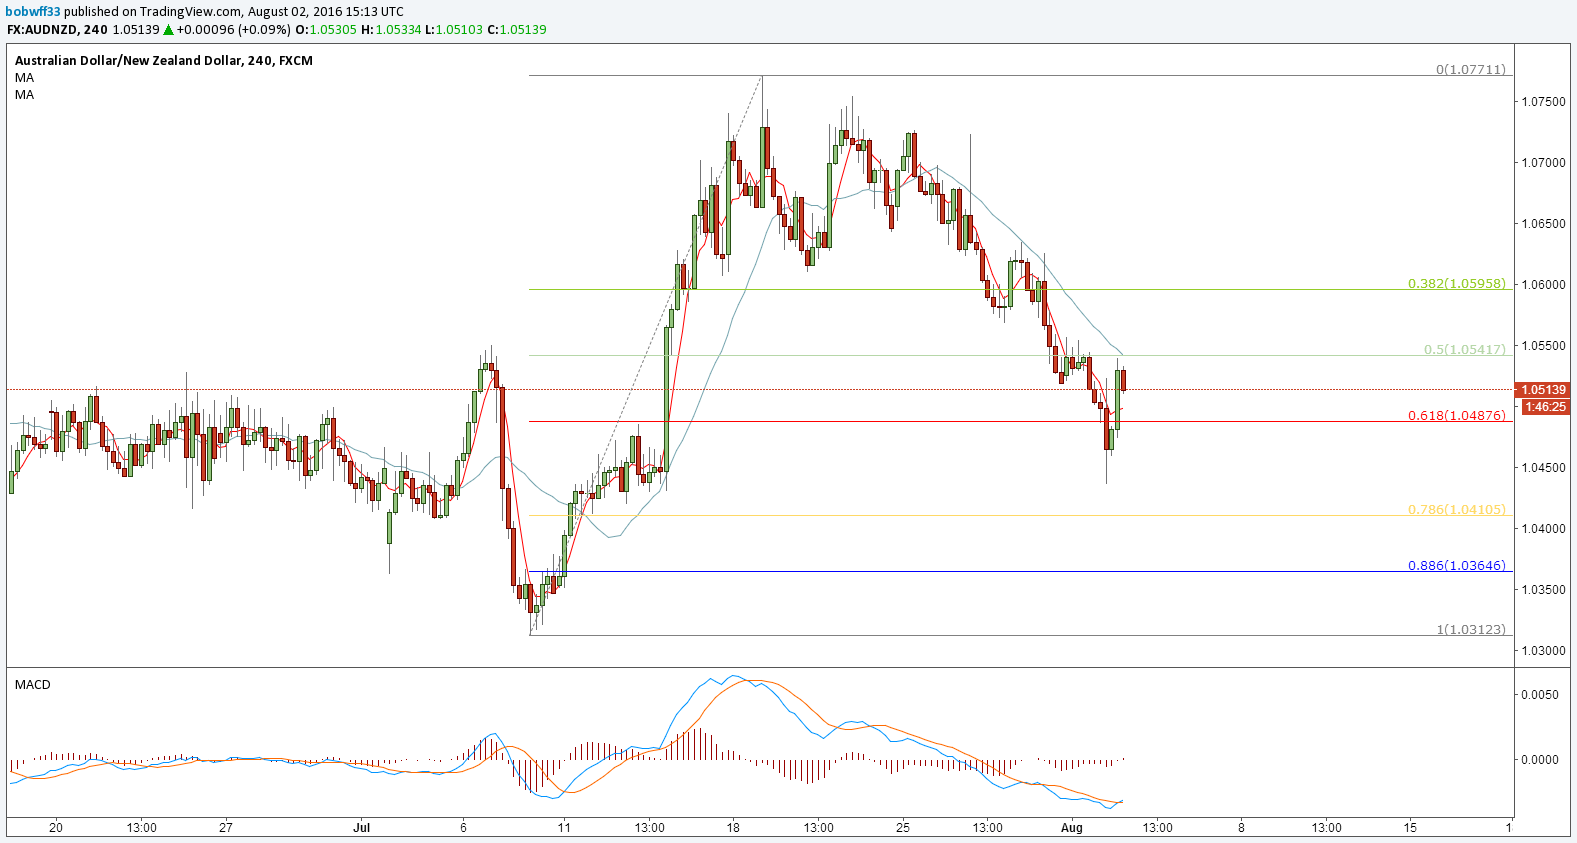The image size is (1577, 843).
Task: Click the Open value O:1.05305 in header
Action: tap(326, 30)
